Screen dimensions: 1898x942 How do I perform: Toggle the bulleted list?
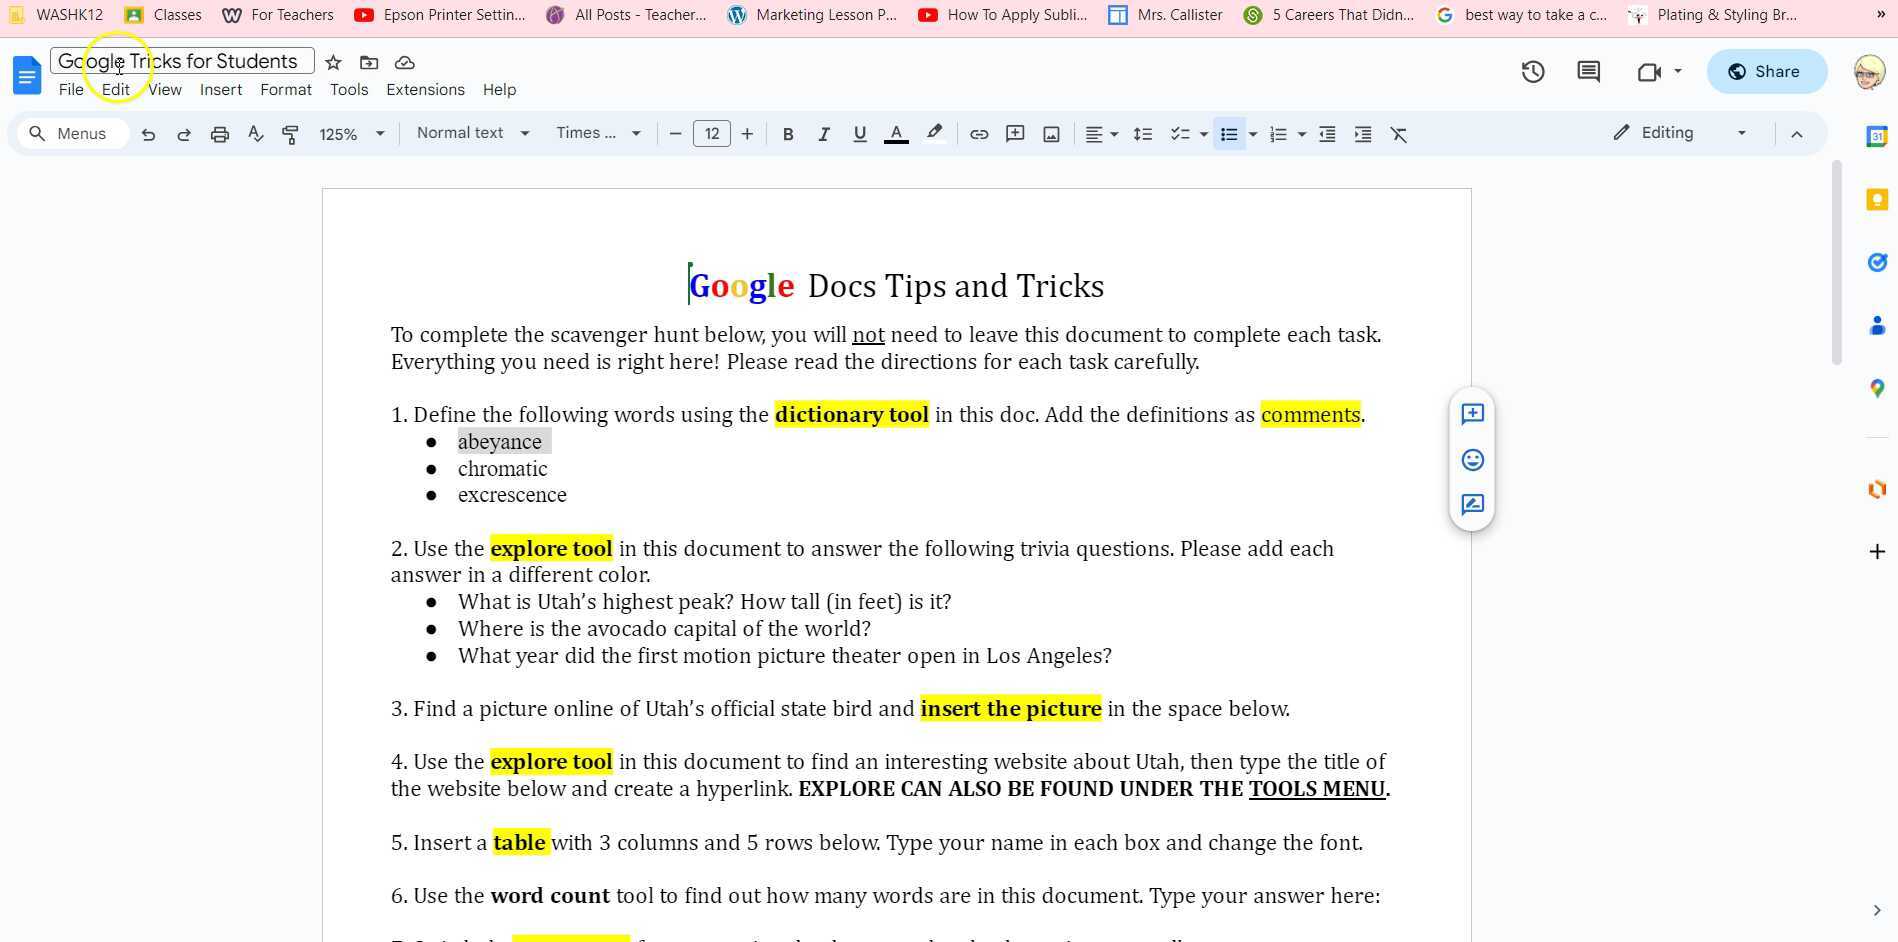click(1228, 133)
